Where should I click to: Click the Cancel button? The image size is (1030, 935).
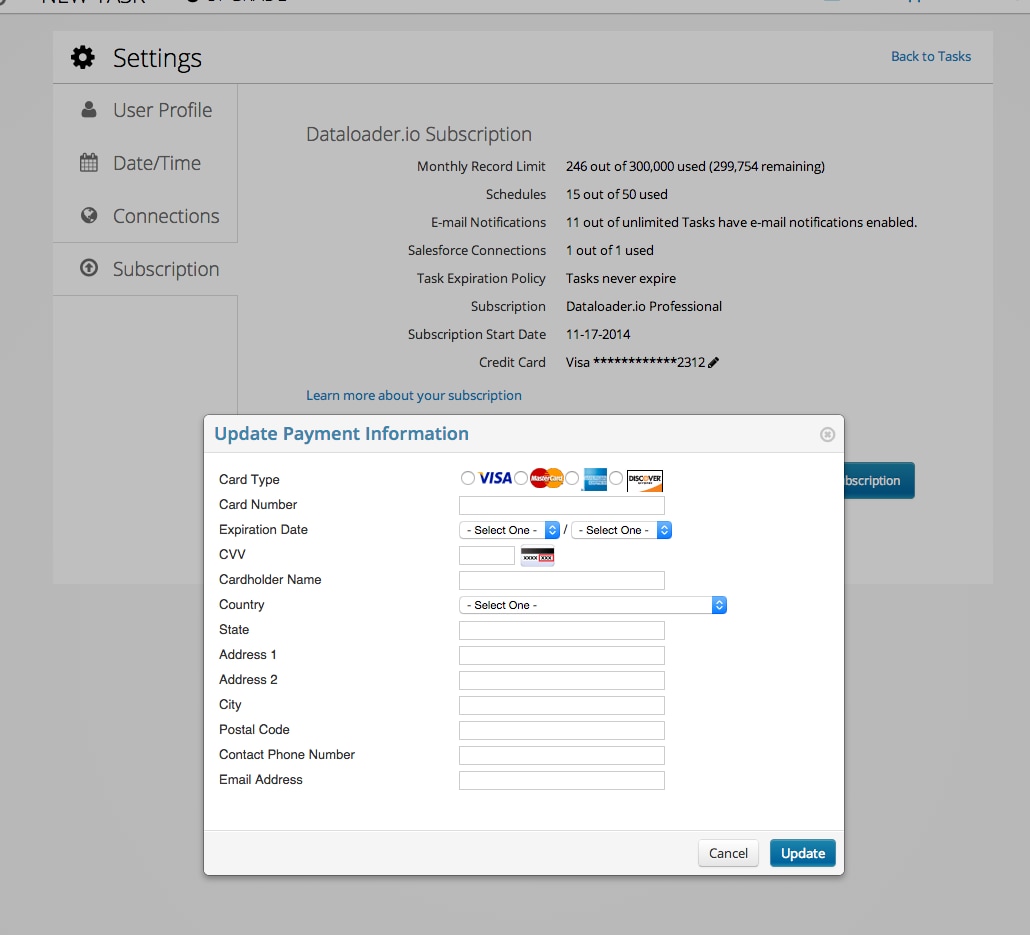[x=728, y=853]
